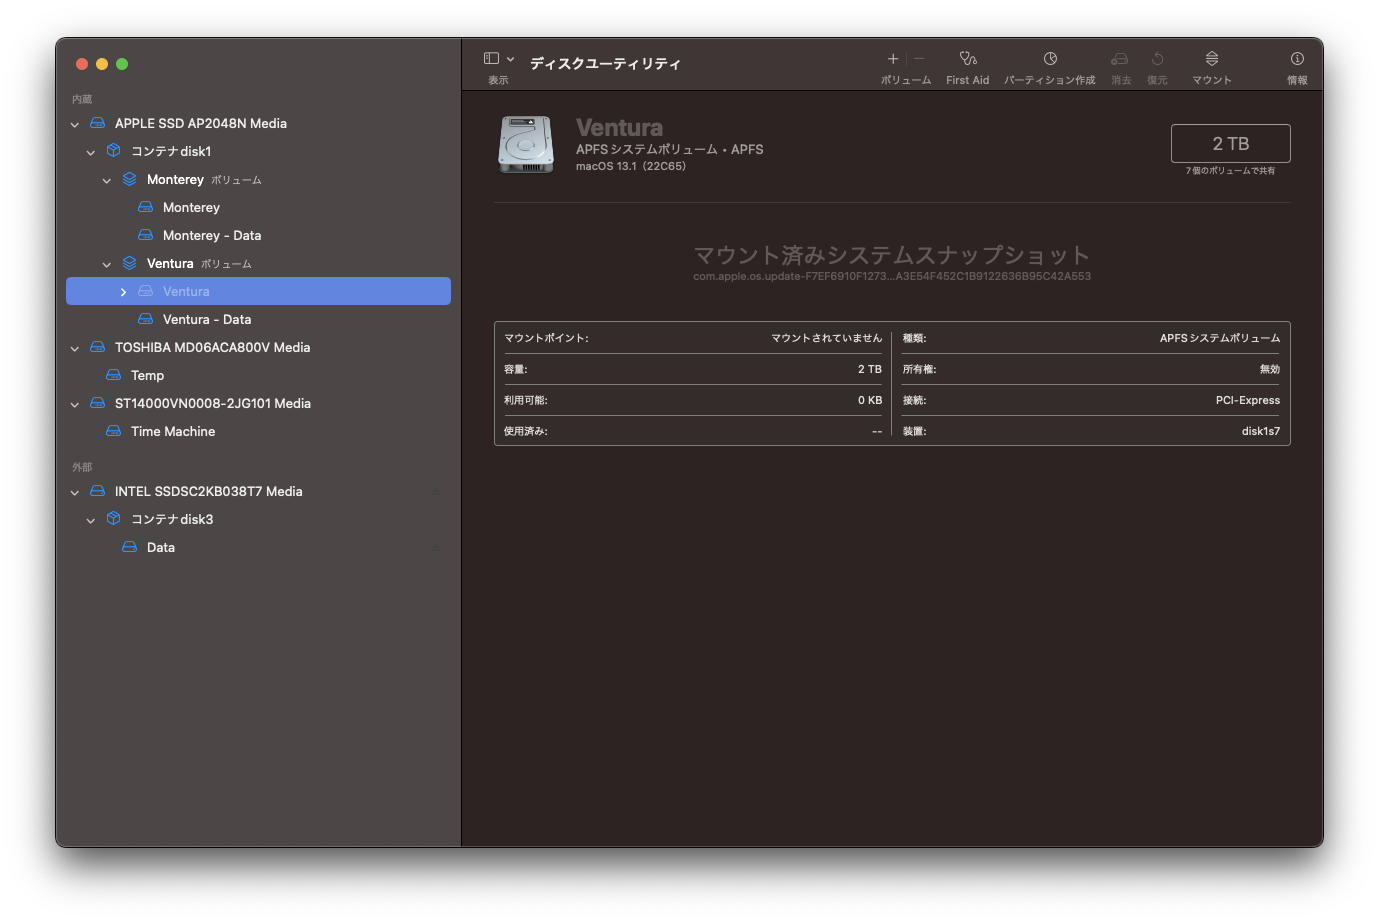
Task: Click the 接続 value PCI-Express
Action: 1247,400
